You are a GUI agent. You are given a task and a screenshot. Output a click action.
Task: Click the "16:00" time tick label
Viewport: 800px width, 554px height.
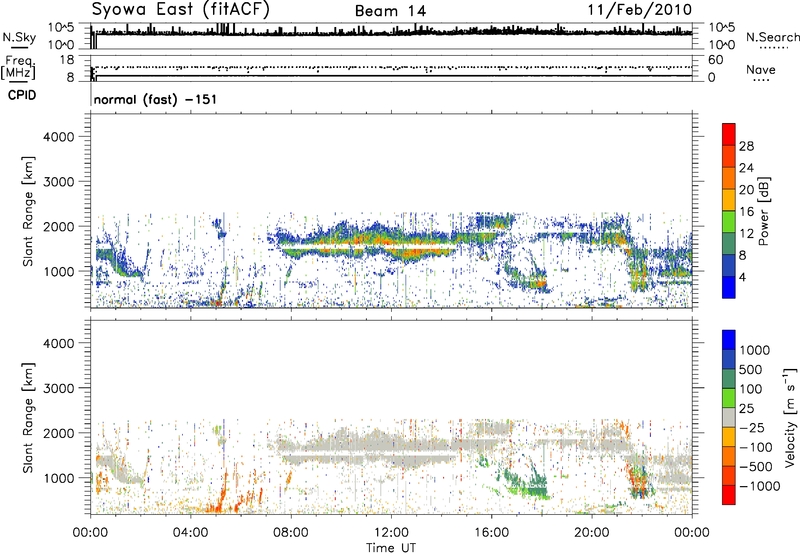pyautogui.click(x=491, y=533)
